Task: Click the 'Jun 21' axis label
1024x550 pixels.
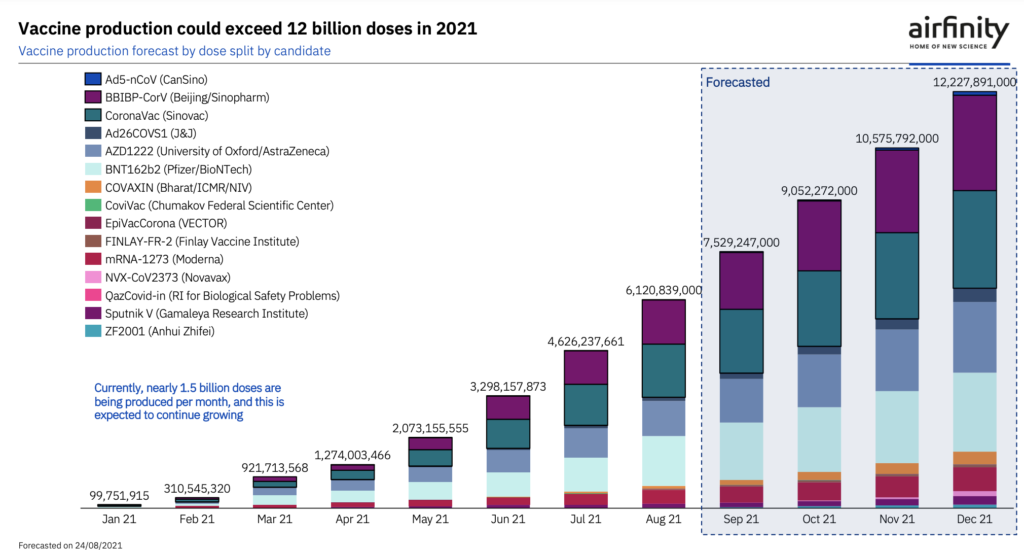Action: pos(507,519)
